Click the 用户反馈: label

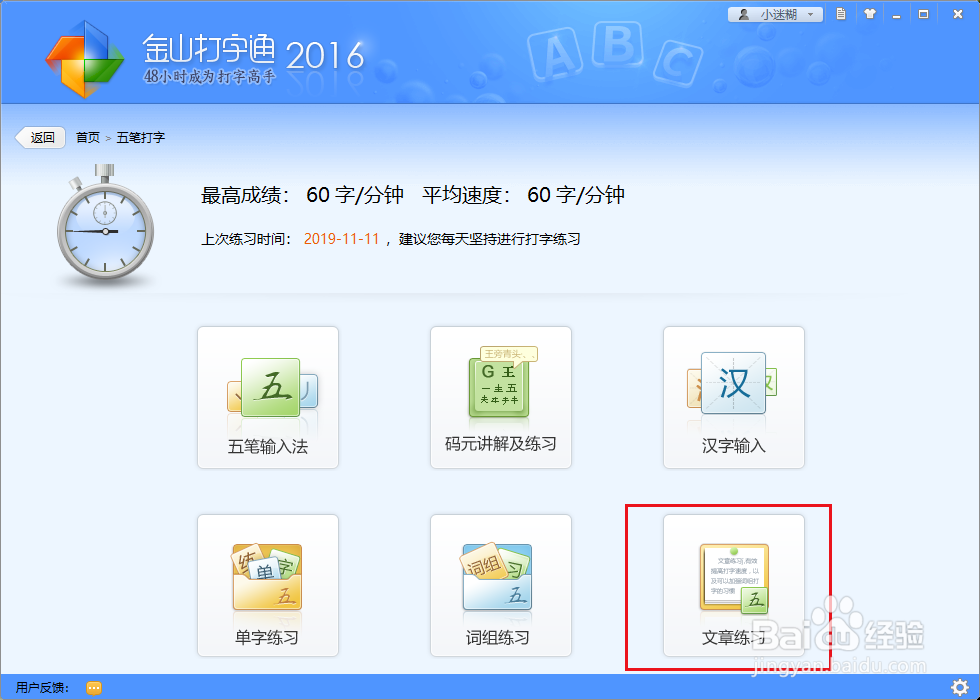click(42, 688)
